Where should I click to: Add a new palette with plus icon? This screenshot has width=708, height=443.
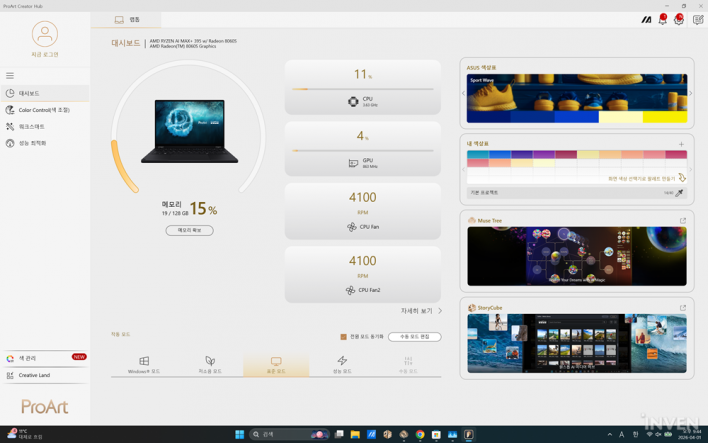(x=682, y=144)
